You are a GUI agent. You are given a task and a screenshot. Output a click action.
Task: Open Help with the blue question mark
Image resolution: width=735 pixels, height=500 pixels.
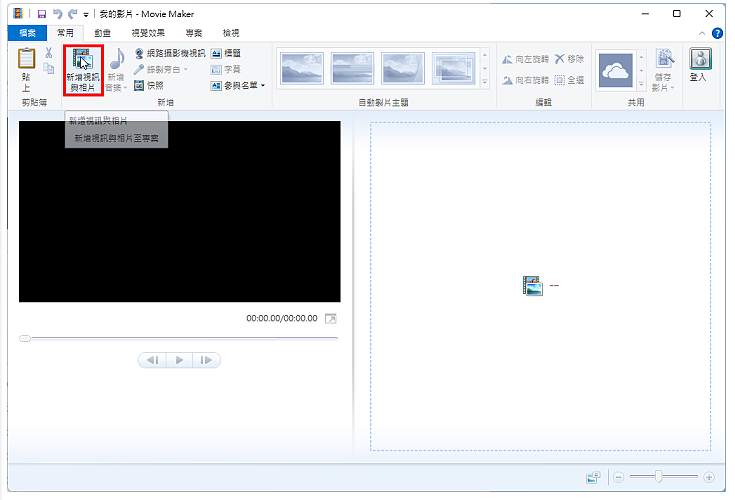tap(717, 33)
